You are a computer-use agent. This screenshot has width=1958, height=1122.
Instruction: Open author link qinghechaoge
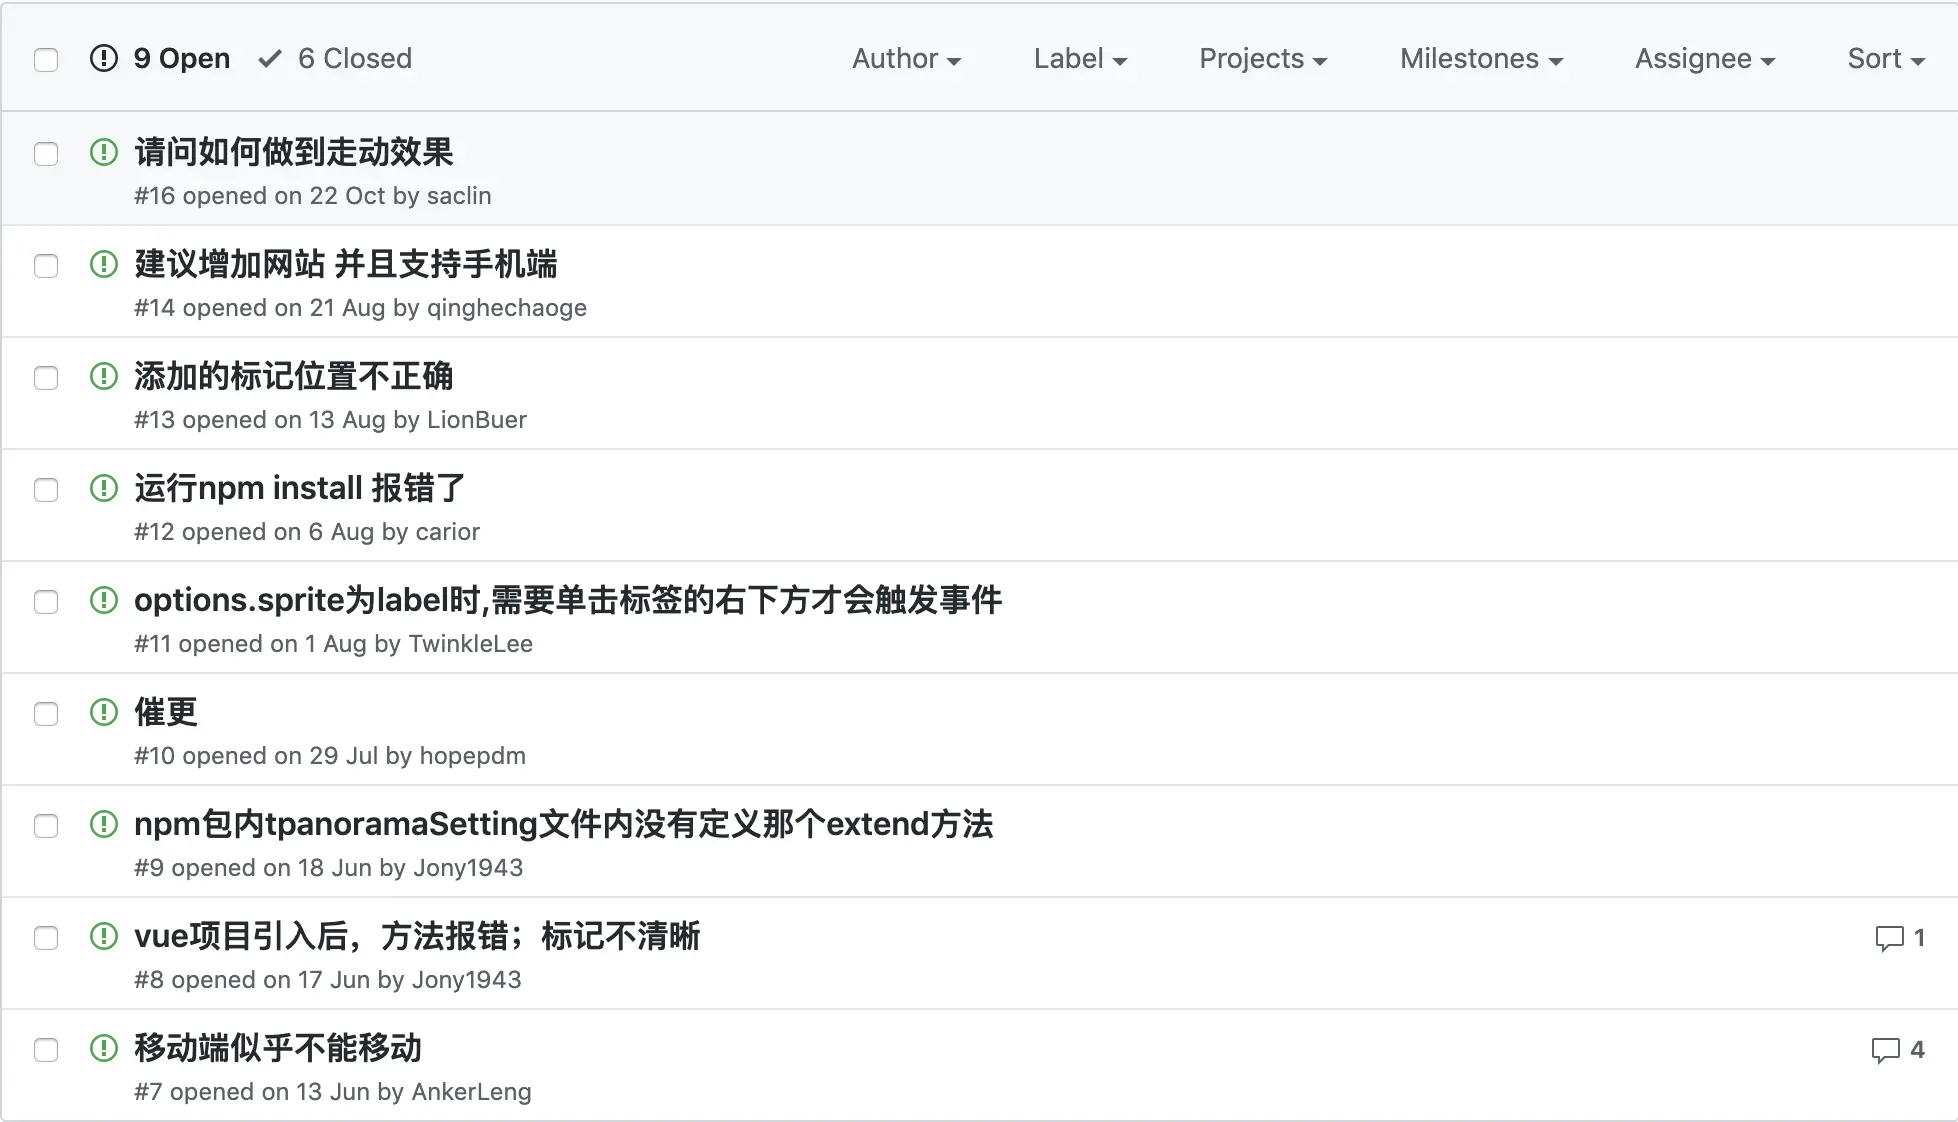[507, 308]
